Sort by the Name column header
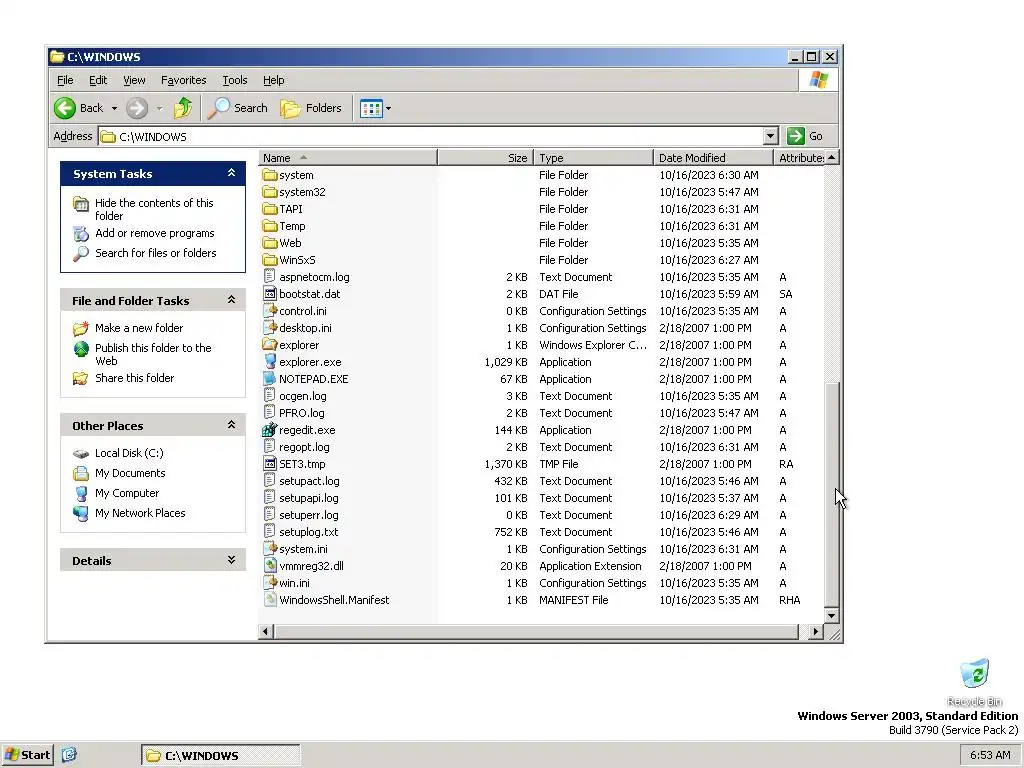This screenshot has width=1024, height=768. pyautogui.click(x=348, y=158)
